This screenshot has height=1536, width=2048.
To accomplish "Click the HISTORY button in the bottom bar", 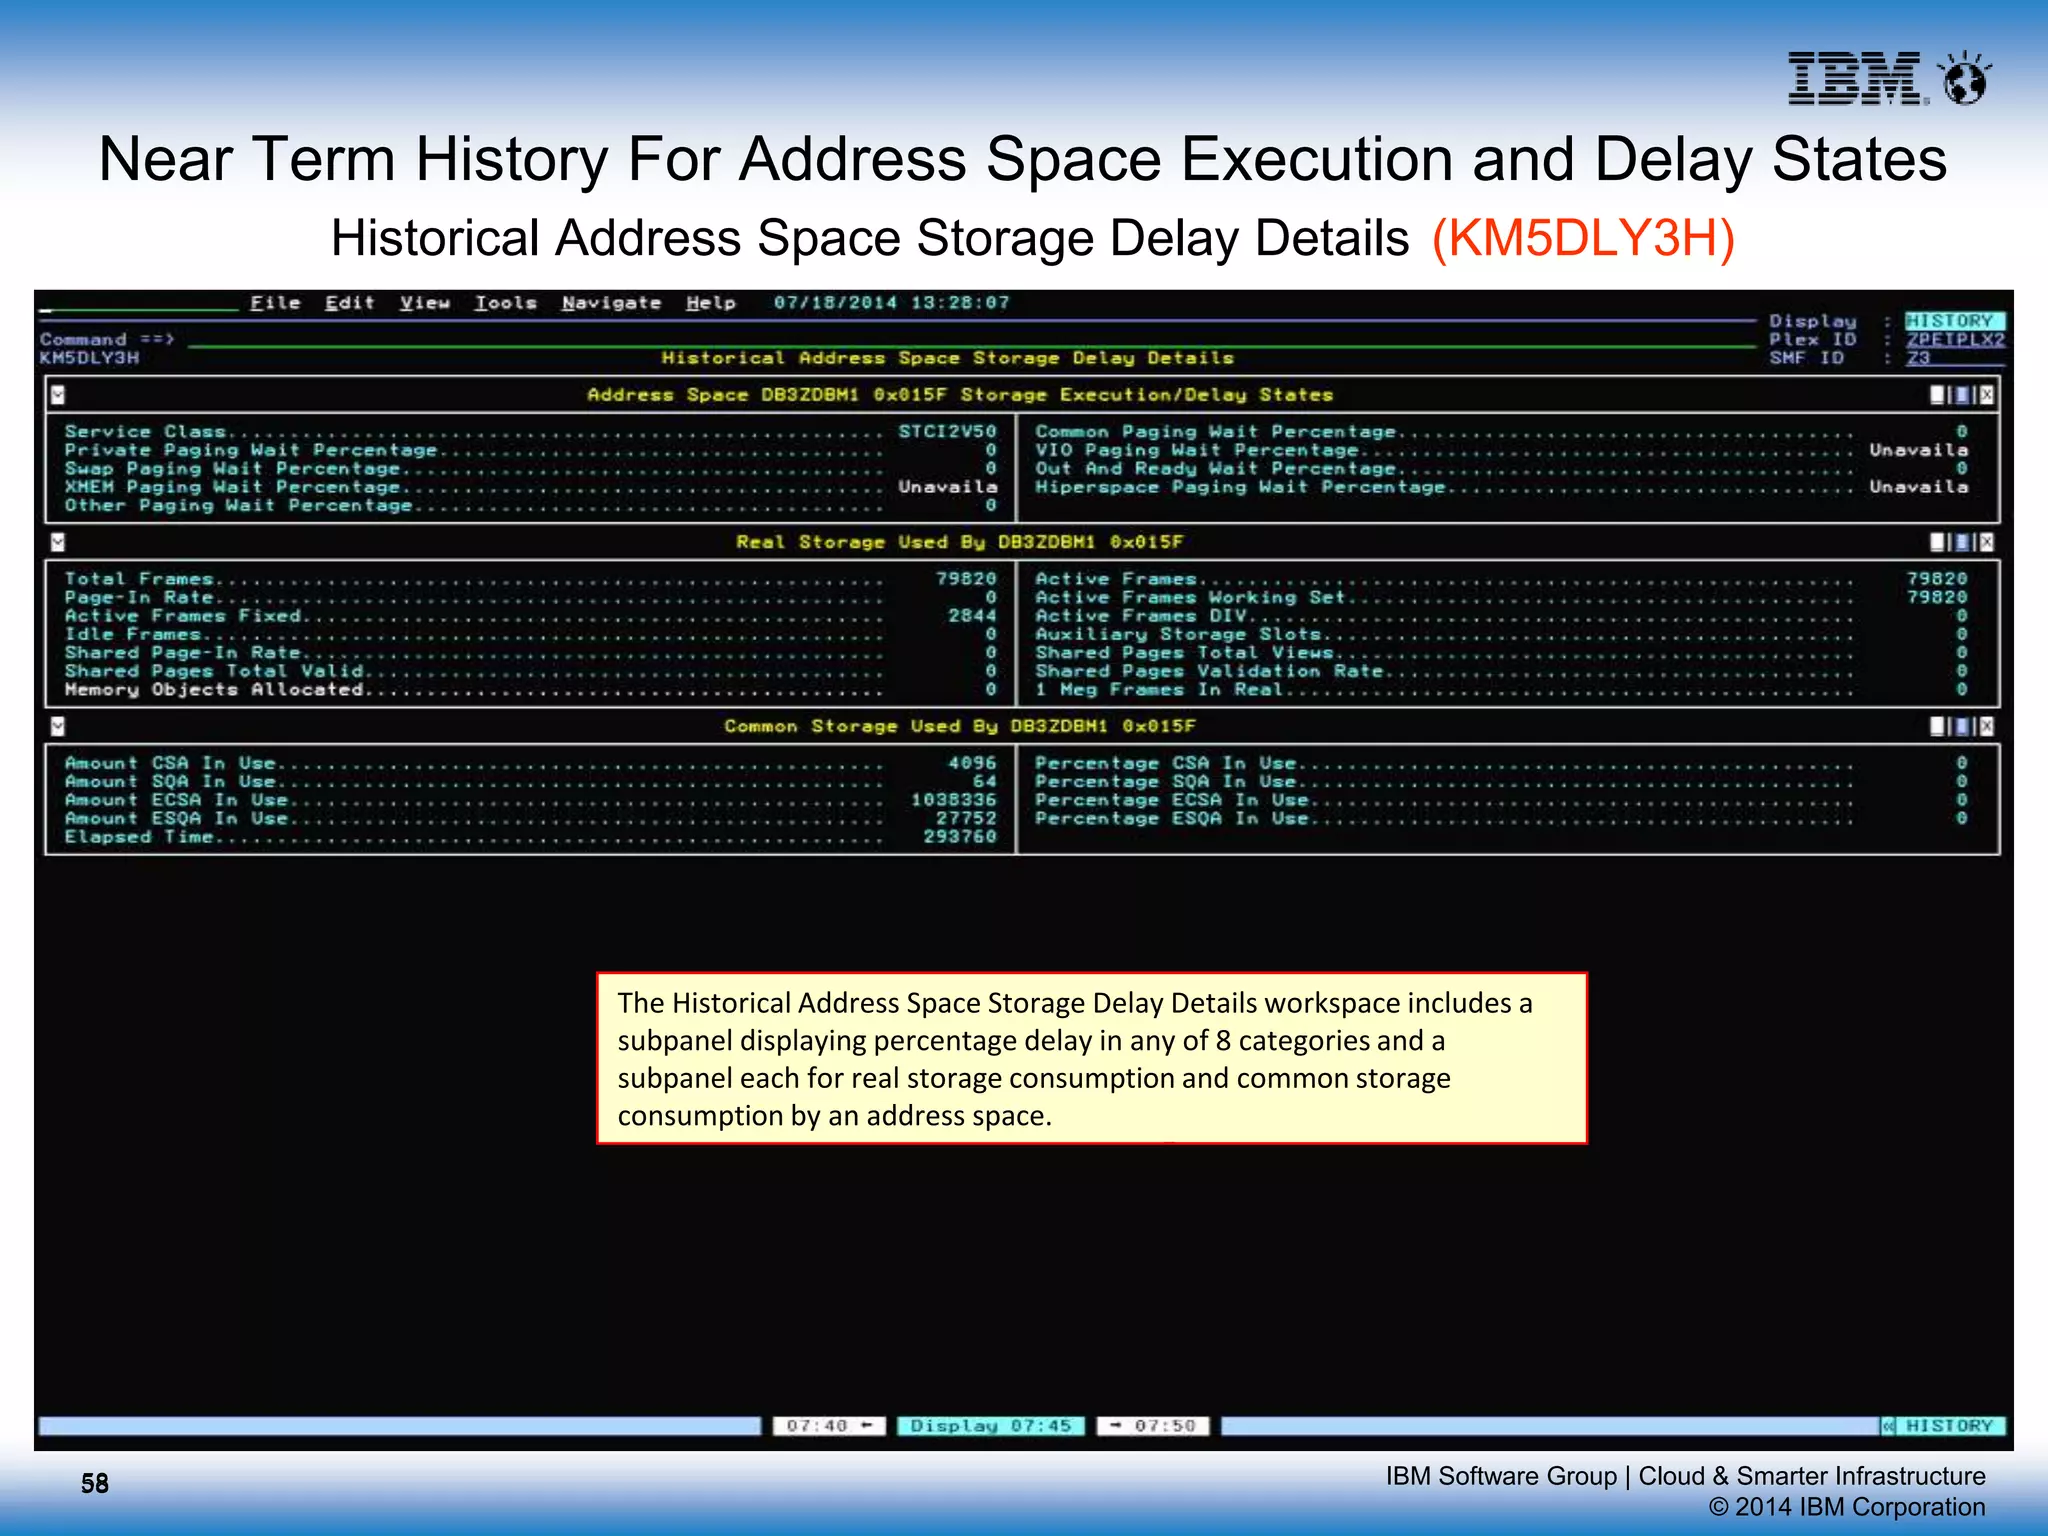I will [1950, 1426].
